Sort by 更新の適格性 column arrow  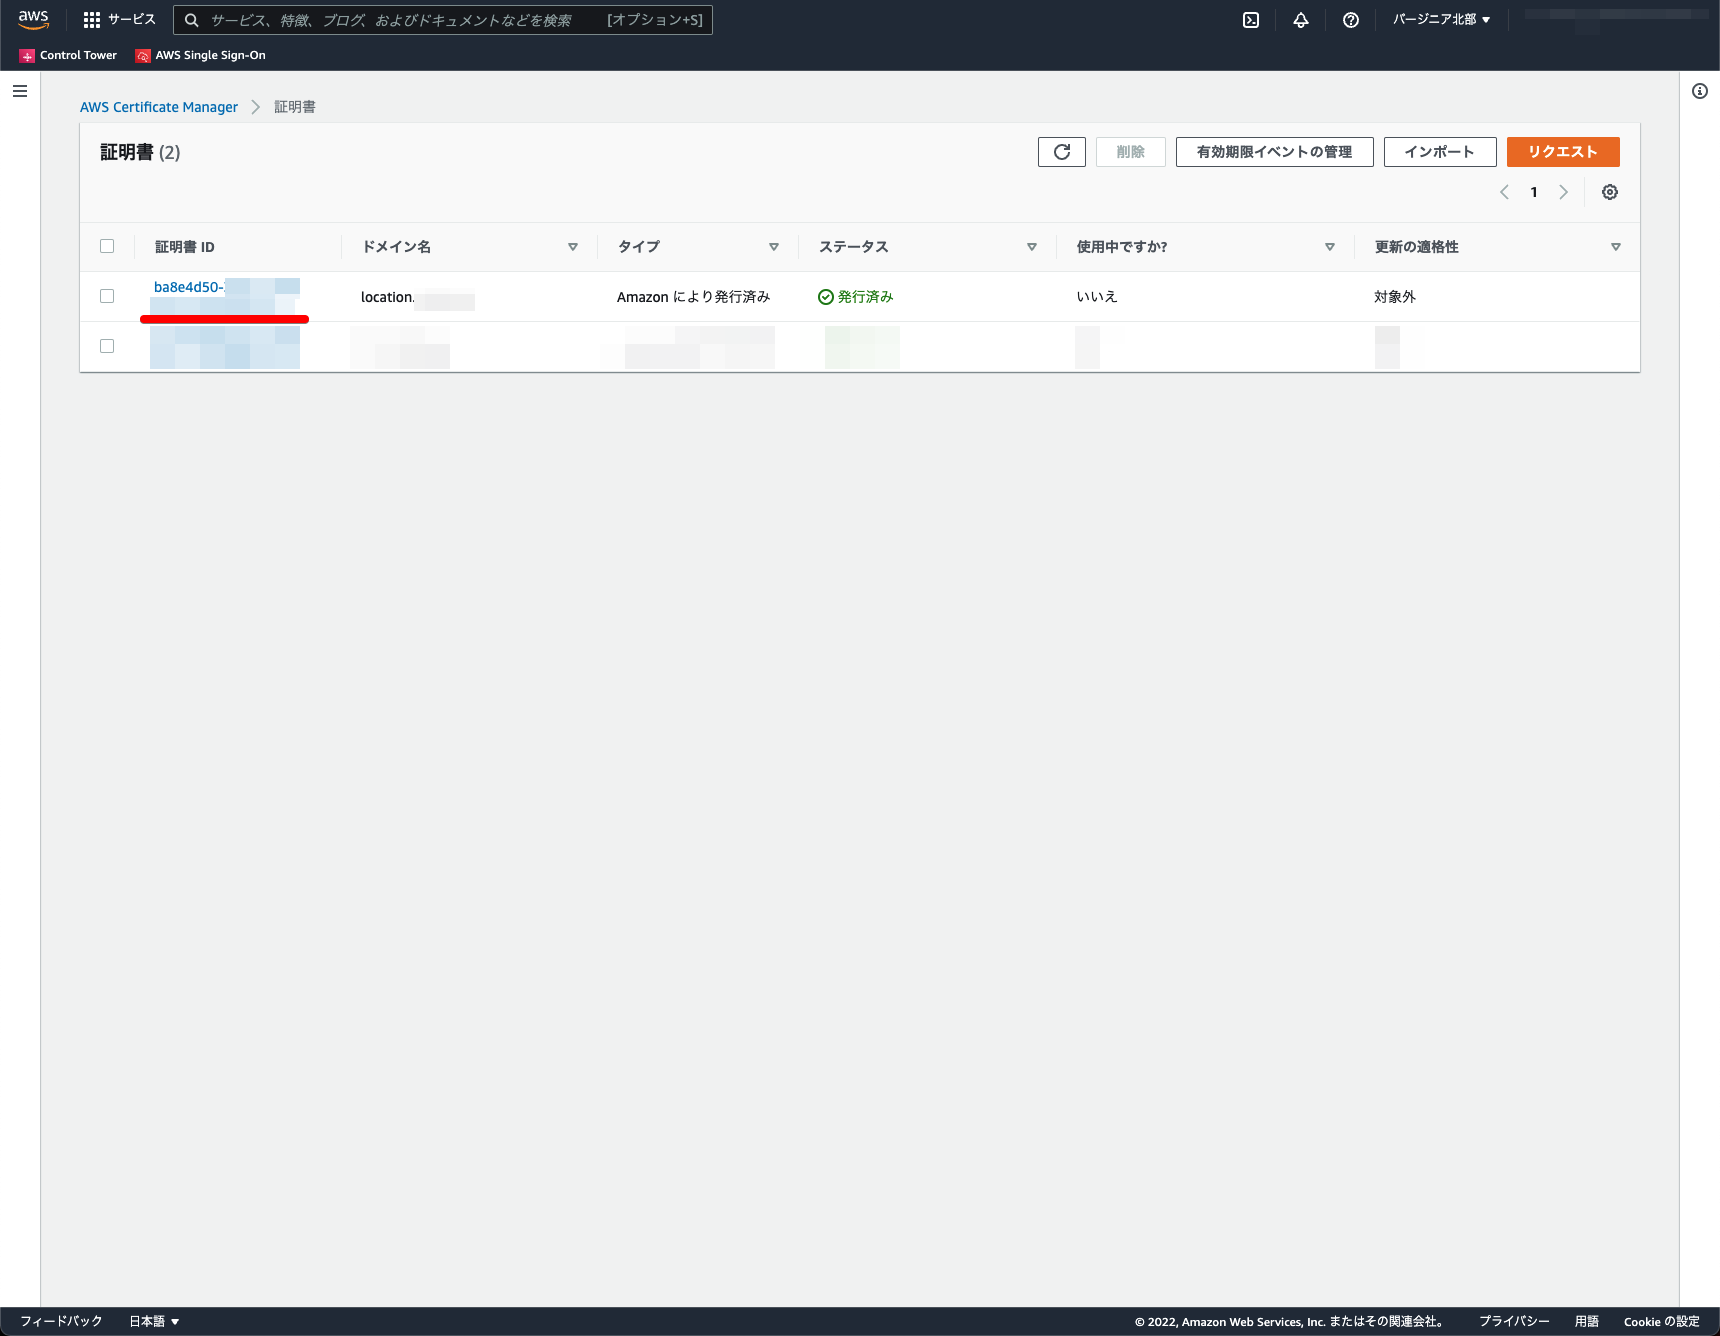(1616, 247)
